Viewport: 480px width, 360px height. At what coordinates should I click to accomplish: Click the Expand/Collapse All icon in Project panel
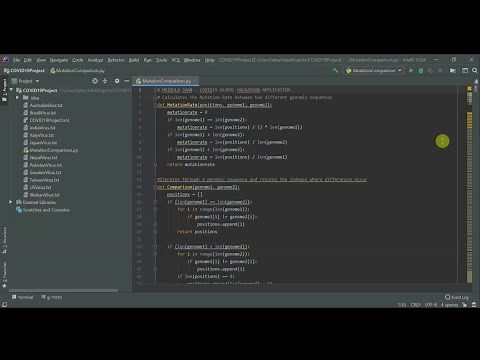105,81
